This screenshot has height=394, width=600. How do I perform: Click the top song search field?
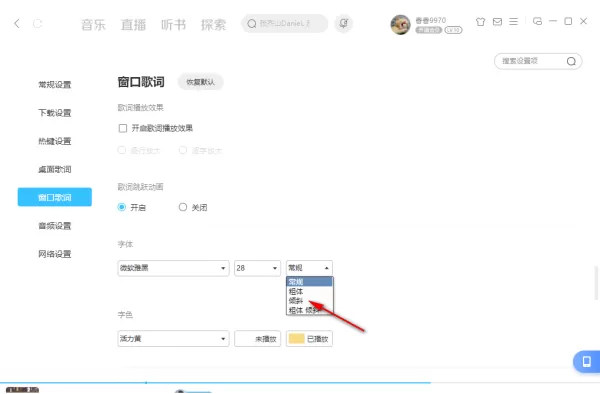pyautogui.click(x=285, y=23)
